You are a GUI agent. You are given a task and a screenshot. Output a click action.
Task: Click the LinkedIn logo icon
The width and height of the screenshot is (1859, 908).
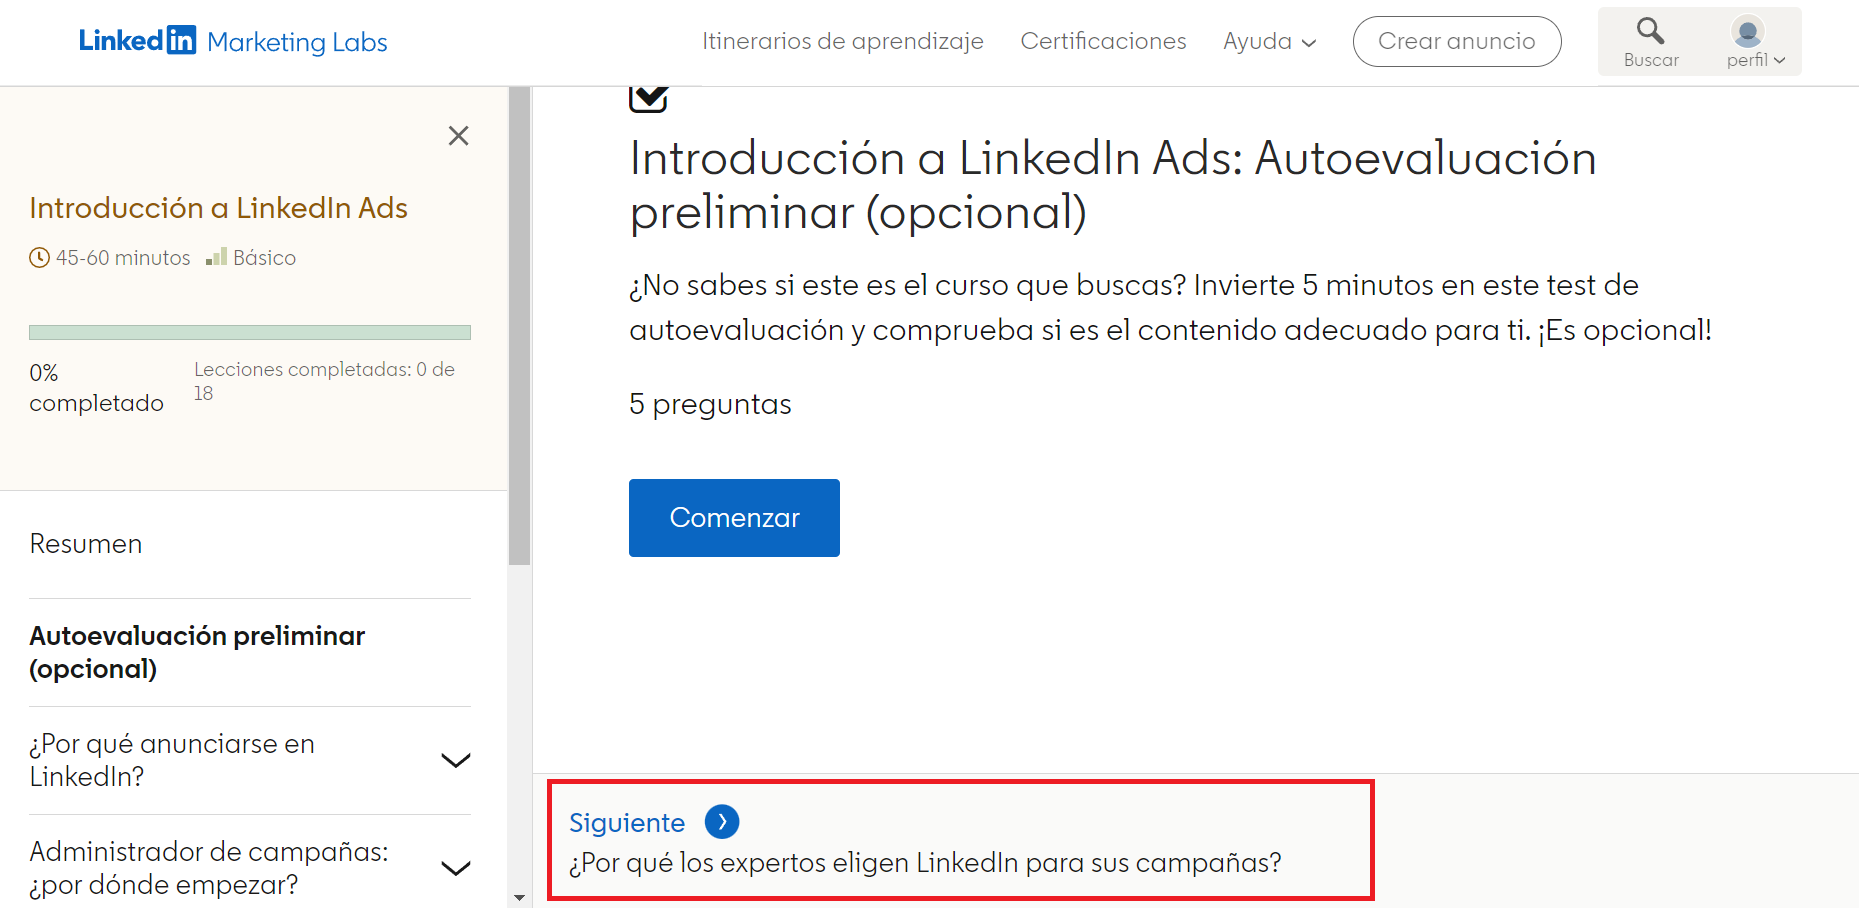[138, 41]
